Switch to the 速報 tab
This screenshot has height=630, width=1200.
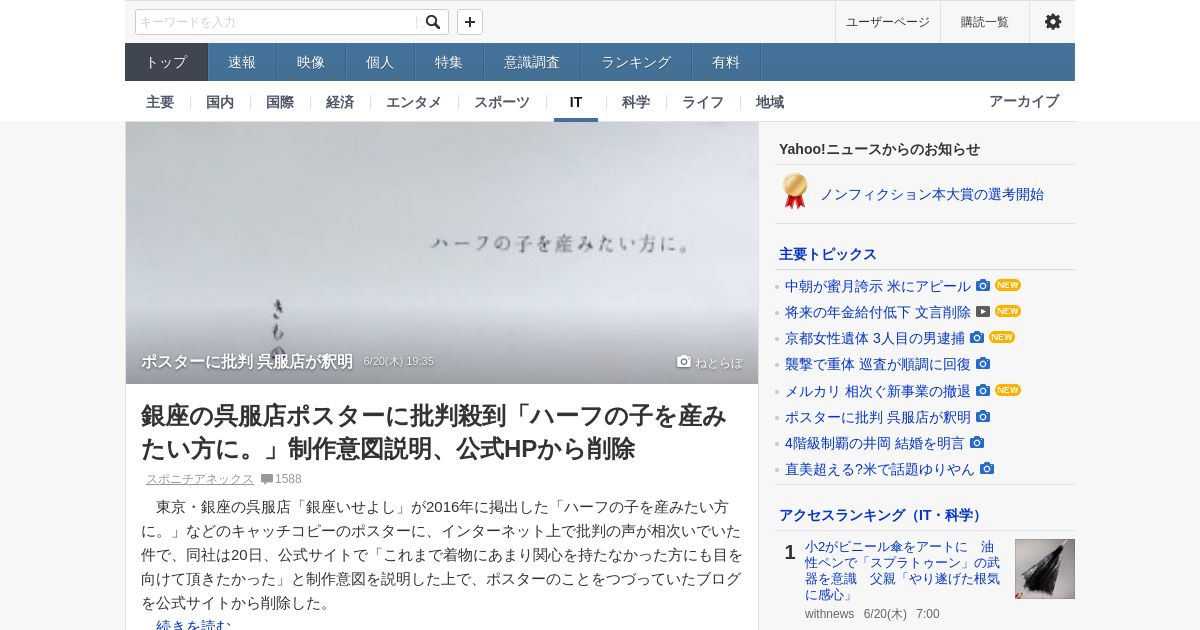(x=242, y=62)
